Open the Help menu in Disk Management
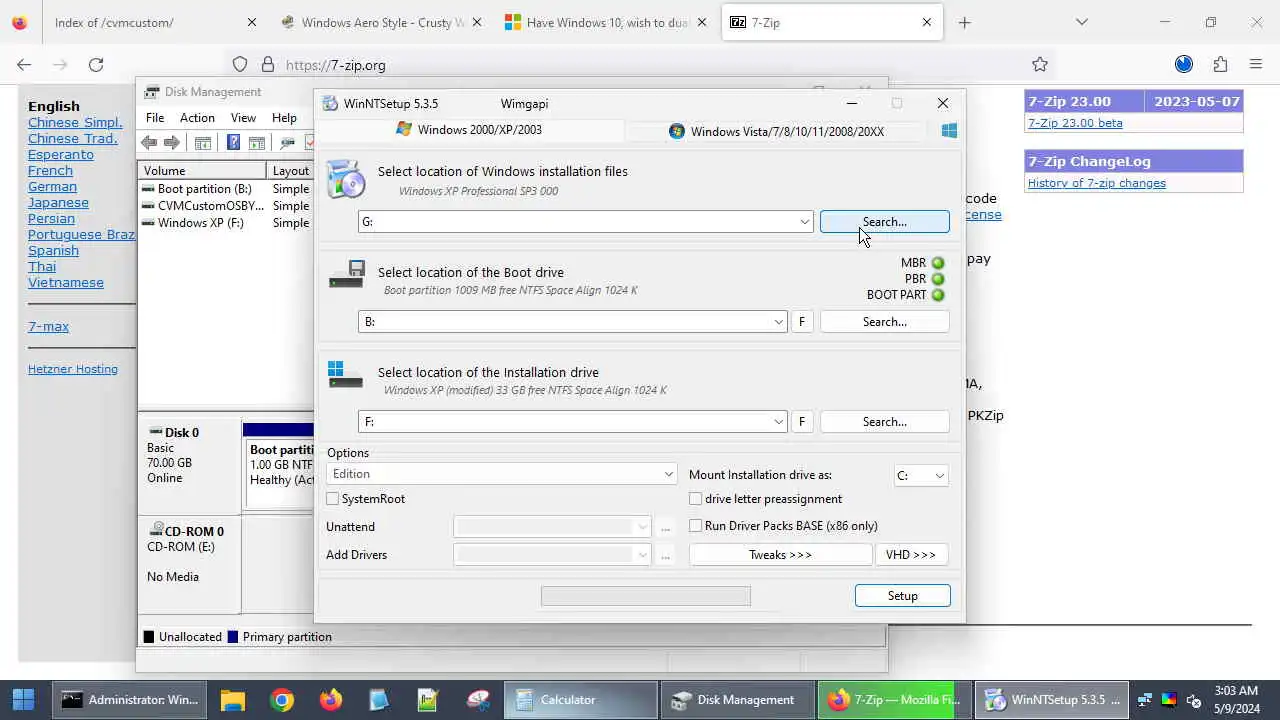This screenshot has width=1280, height=720. (x=284, y=118)
